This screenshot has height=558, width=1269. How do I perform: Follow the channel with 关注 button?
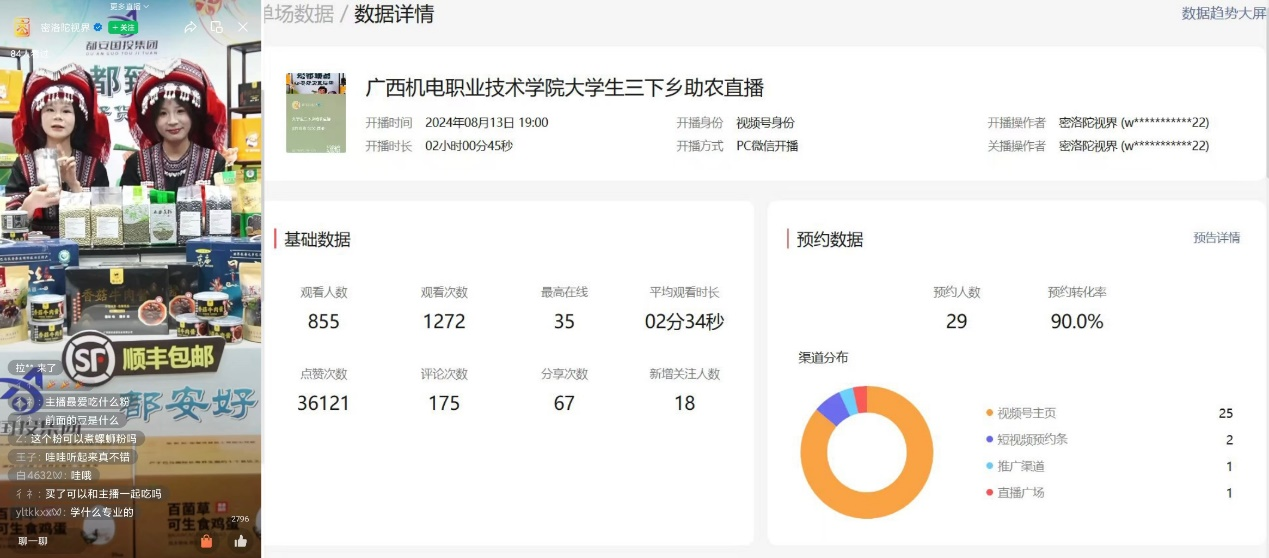(x=123, y=28)
